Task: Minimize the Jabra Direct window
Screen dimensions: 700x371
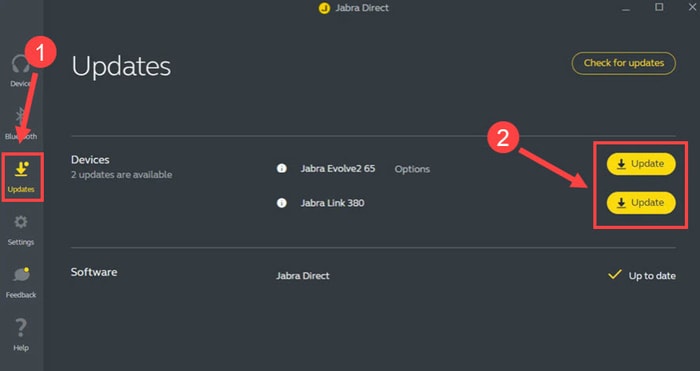Action: tap(626, 8)
